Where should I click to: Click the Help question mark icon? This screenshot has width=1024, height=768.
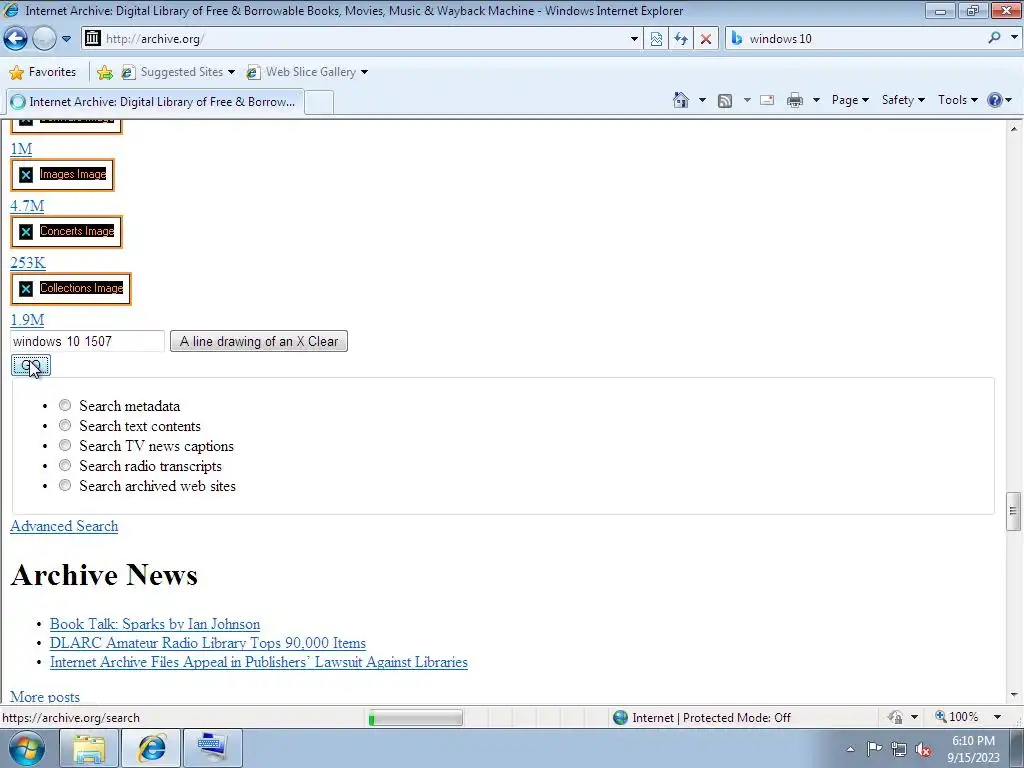(995, 100)
